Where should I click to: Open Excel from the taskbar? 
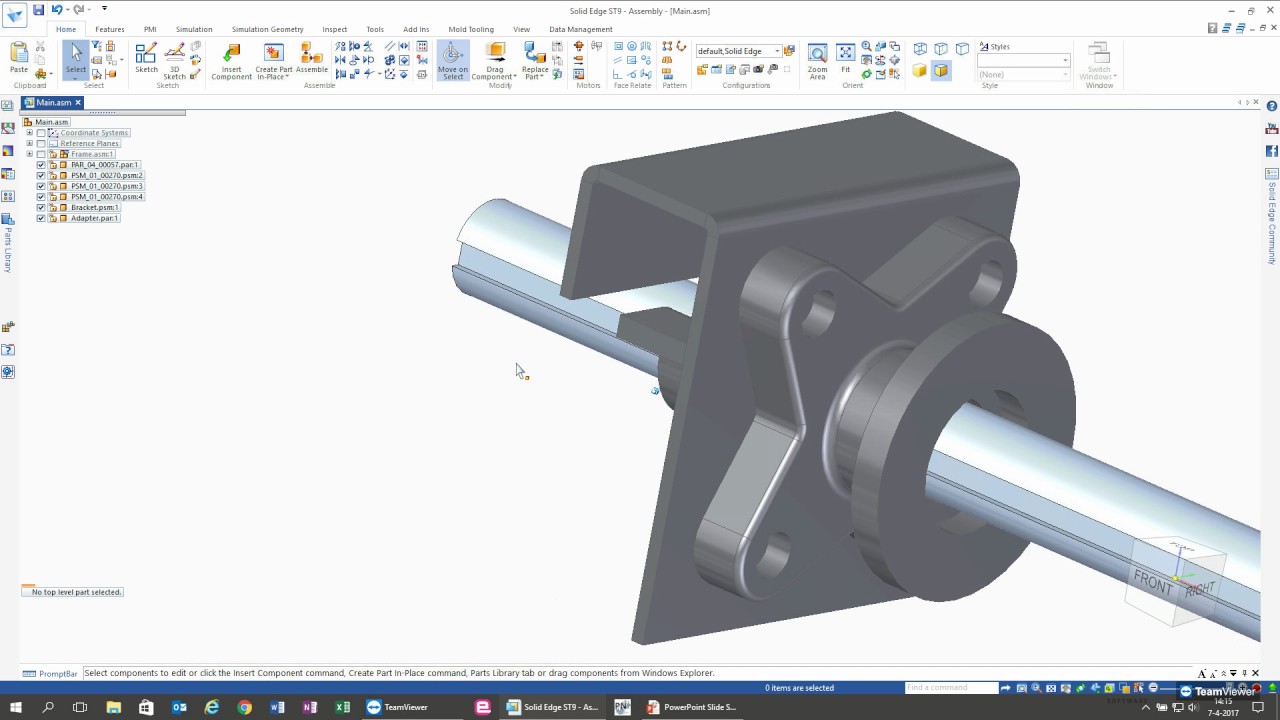click(343, 707)
